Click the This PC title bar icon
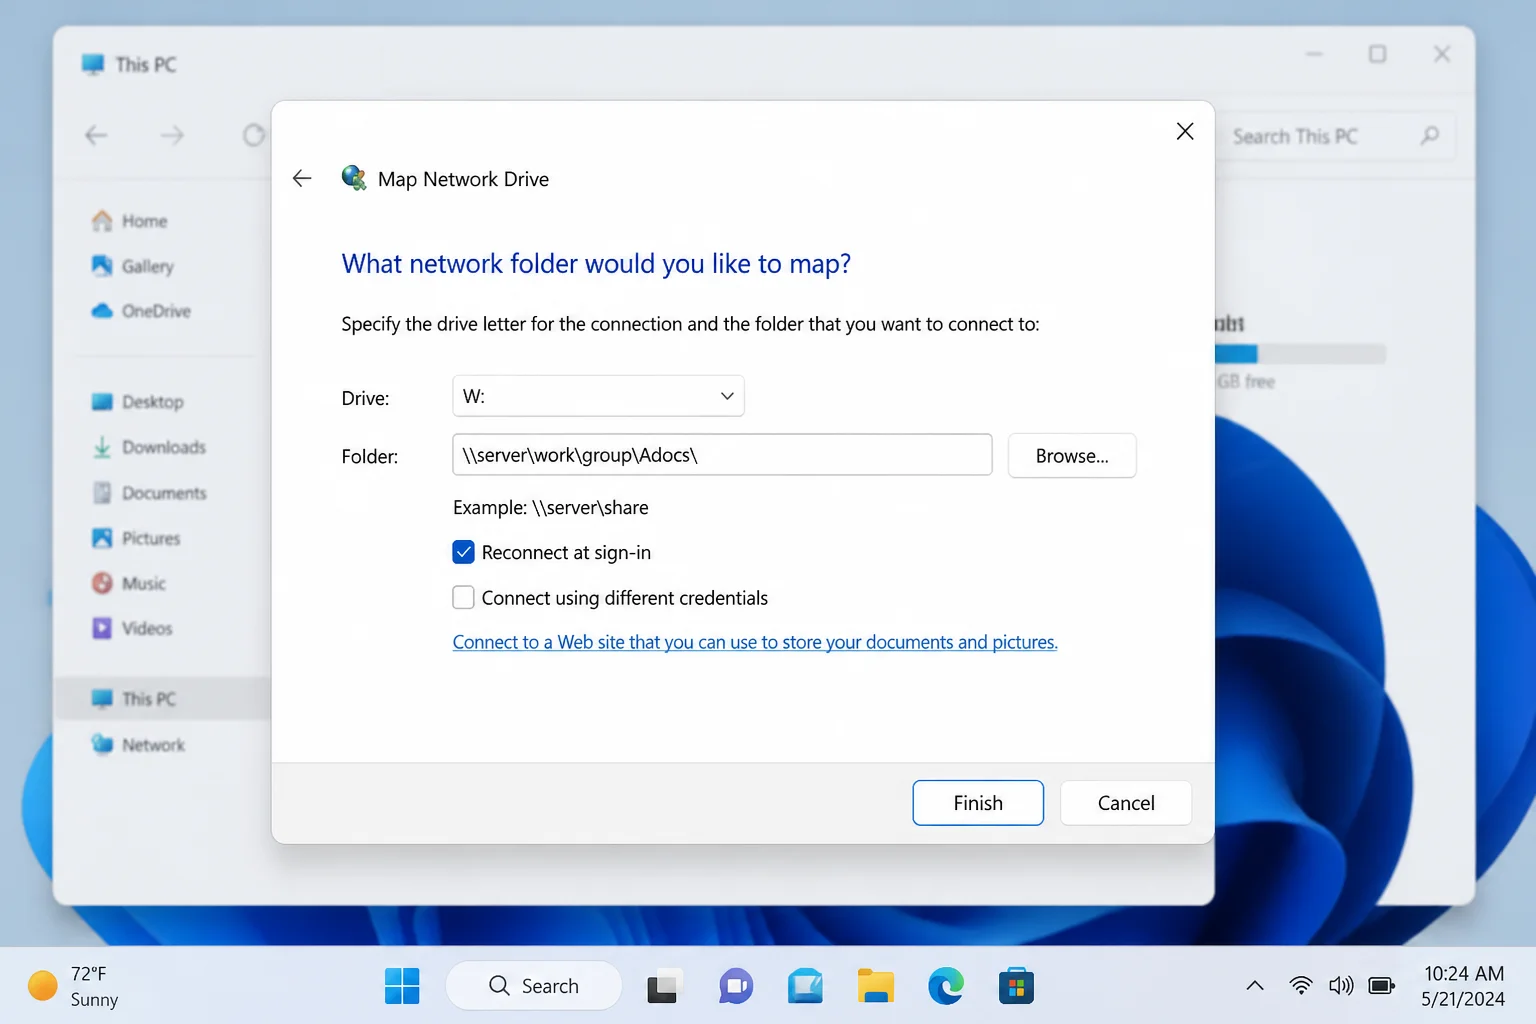The height and width of the screenshot is (1024, 1536). 93,64
